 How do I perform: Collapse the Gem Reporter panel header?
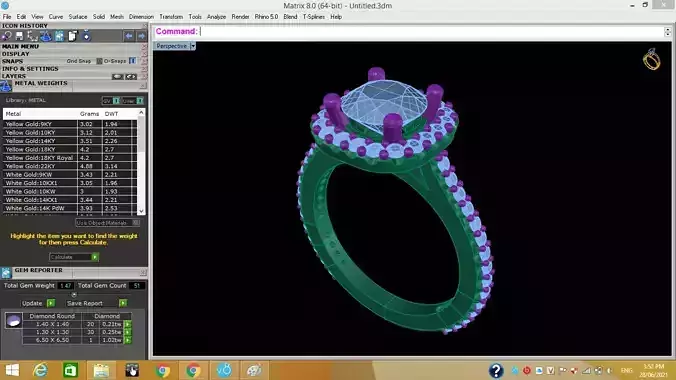tap(38, 270)
